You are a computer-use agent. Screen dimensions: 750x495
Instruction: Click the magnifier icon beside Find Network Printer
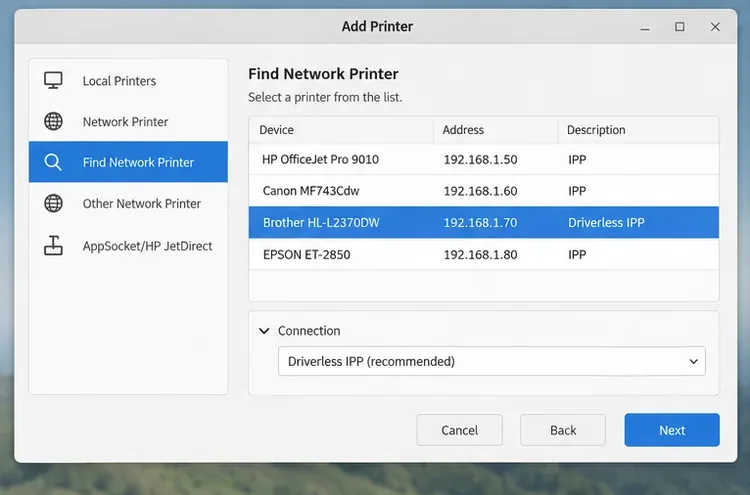53,162
